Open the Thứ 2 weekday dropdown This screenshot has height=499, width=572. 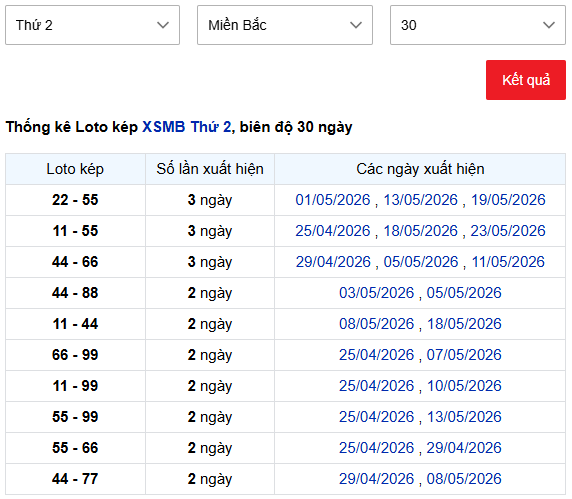pyautogui.click(x=92, y=25)
